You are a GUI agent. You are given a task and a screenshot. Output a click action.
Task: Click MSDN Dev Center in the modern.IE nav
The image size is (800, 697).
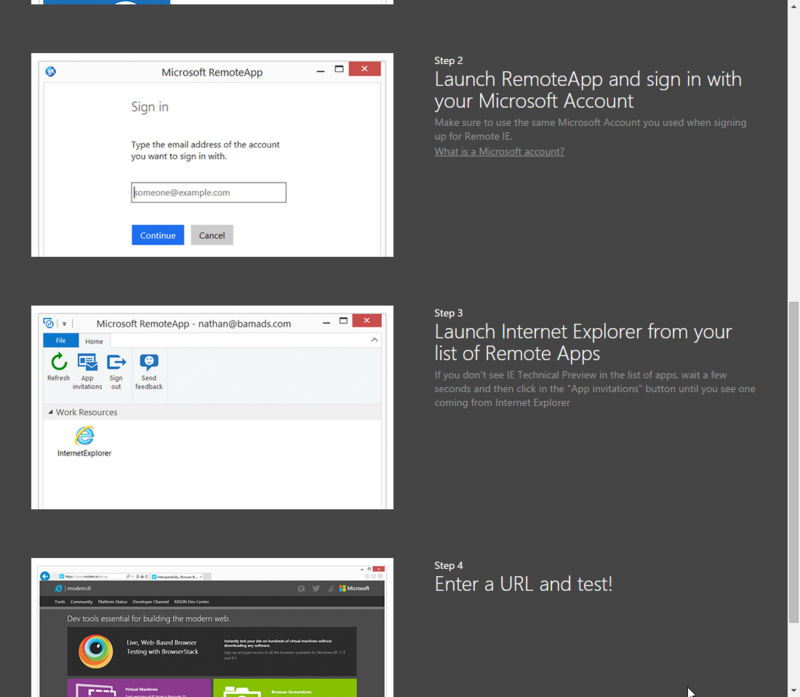(191, 602)
